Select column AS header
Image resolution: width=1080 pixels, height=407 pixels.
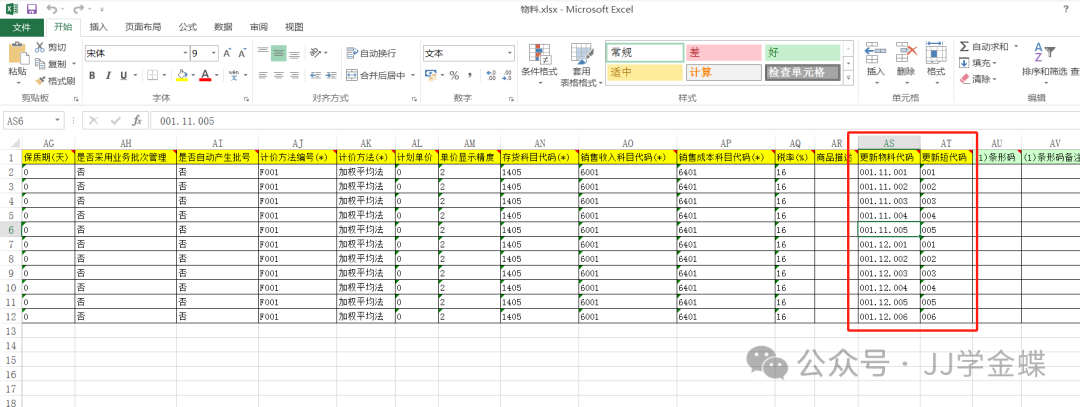[x=884, y=144]
